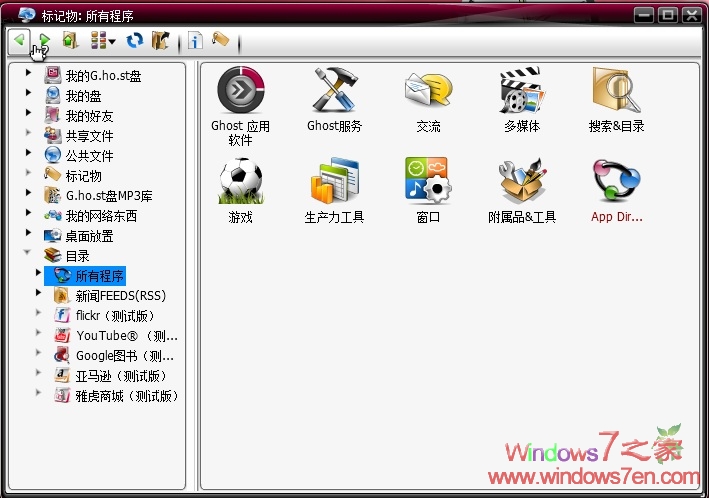Expand 我的盘 node arrow

click(x=28, y=92)
